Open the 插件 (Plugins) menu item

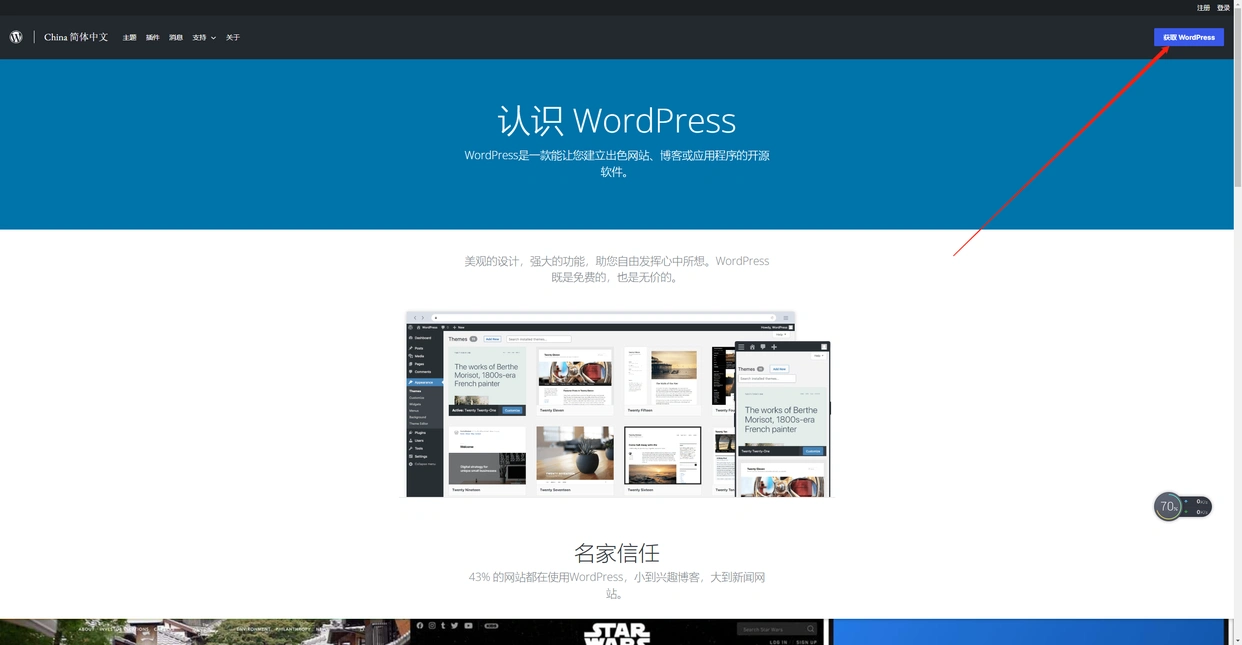(152, 38)
